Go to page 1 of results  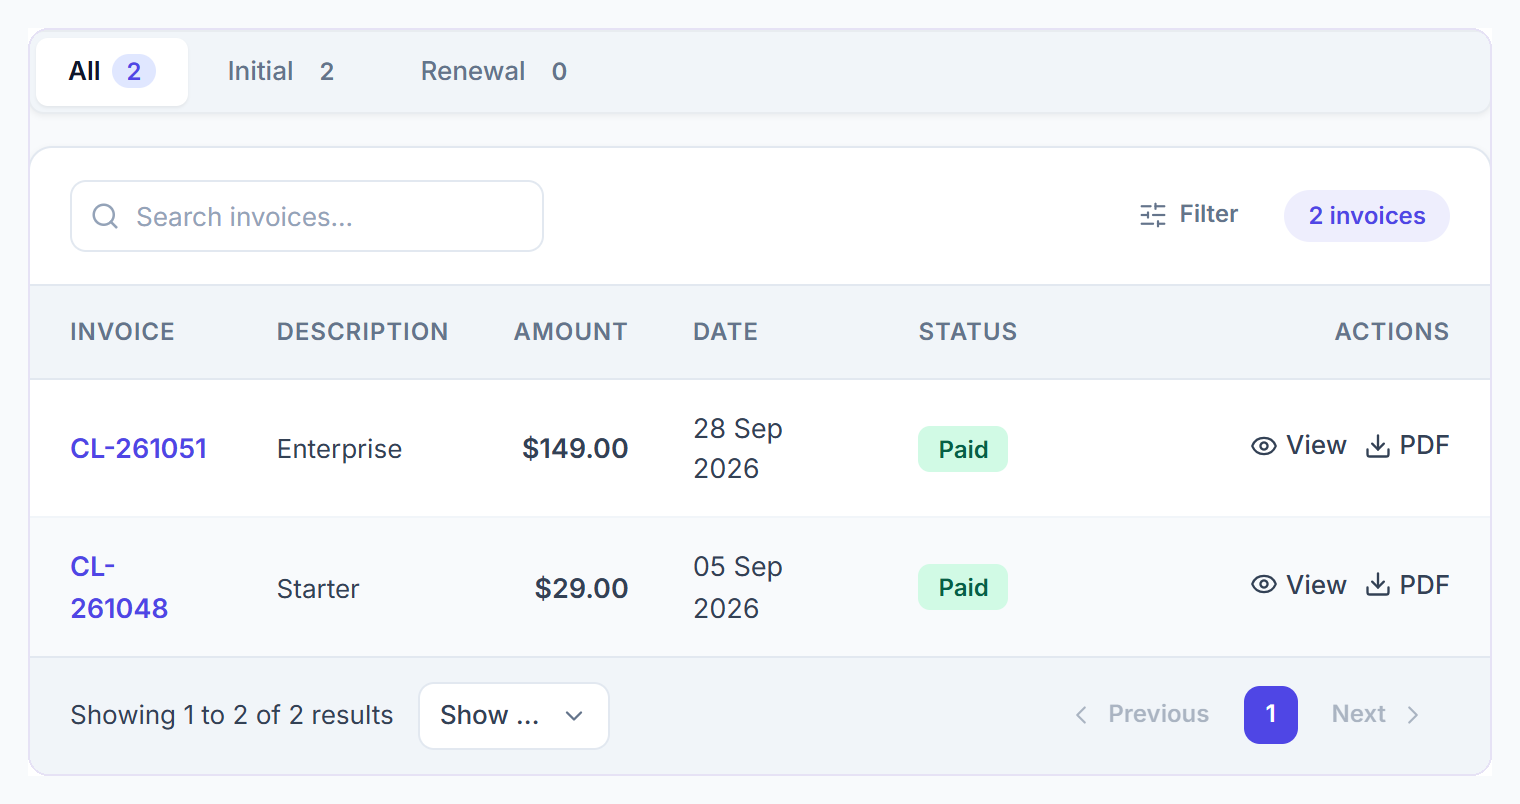tap(1271, 715)
